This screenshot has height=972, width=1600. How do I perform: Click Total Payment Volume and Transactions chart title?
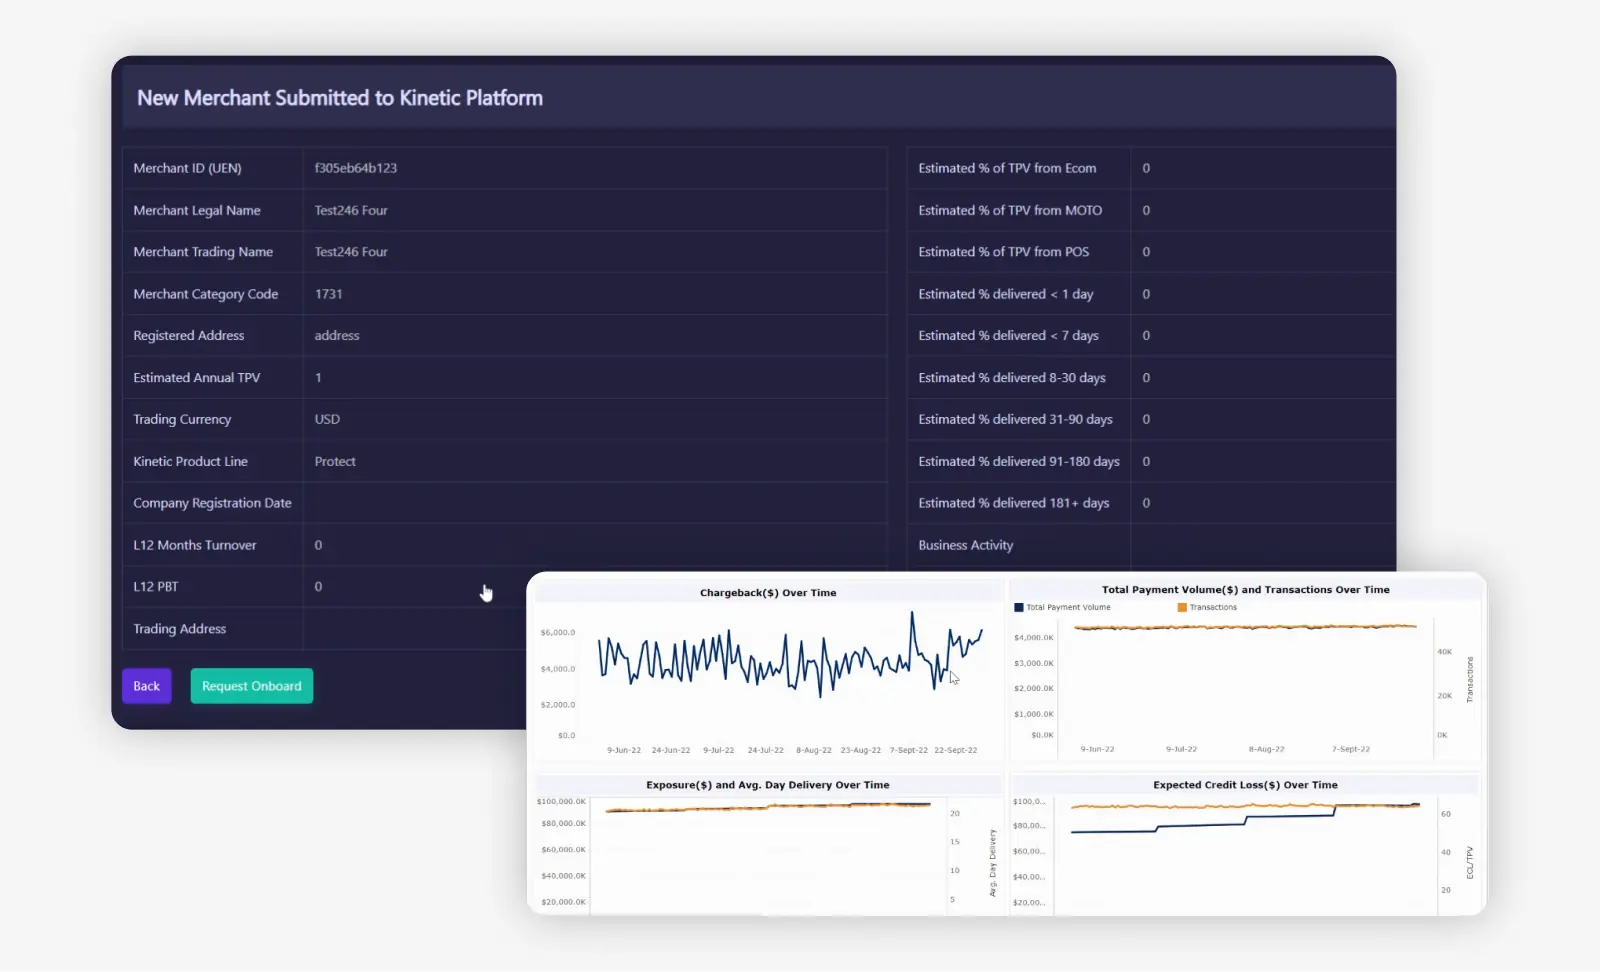(x=1245, y=590)
